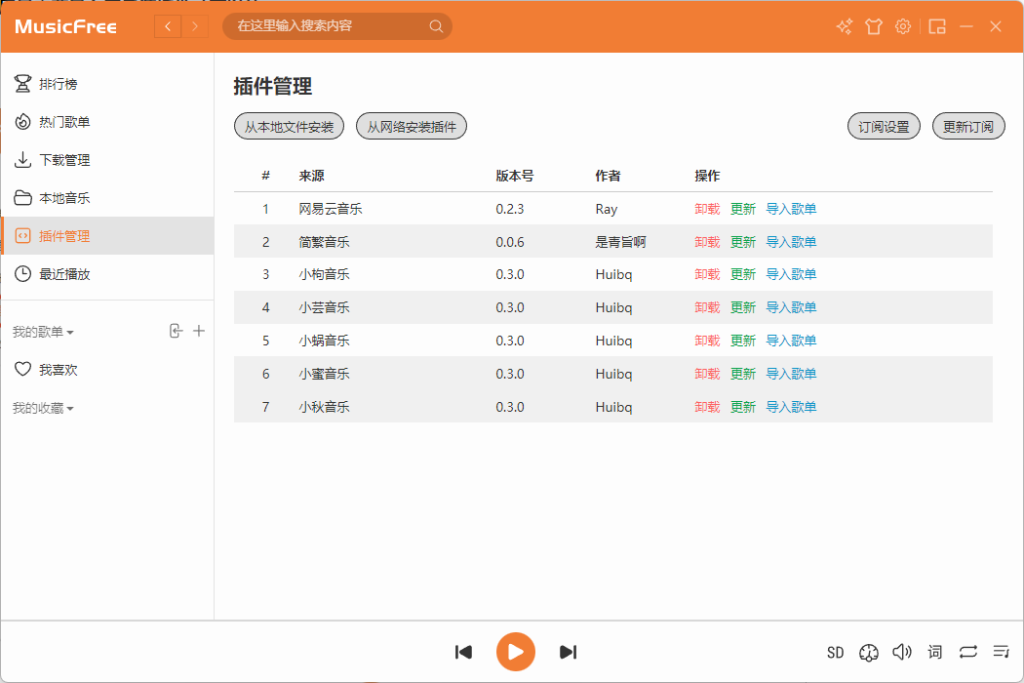The height and width of the screenshot is (683, 1024).
Task: Click the 0.2.3 version cell
Action: click(x=510, y=209)
